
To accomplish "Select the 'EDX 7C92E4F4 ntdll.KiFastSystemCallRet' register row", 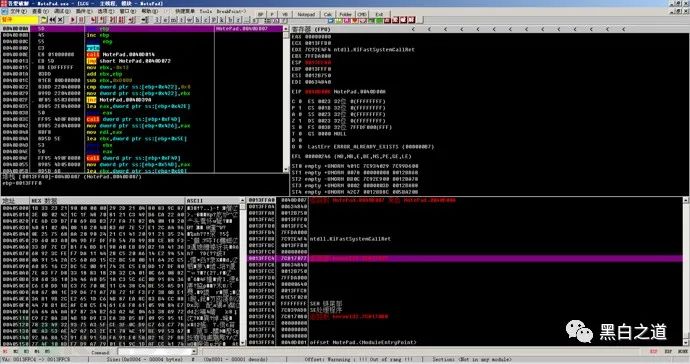I will point(353,50).
